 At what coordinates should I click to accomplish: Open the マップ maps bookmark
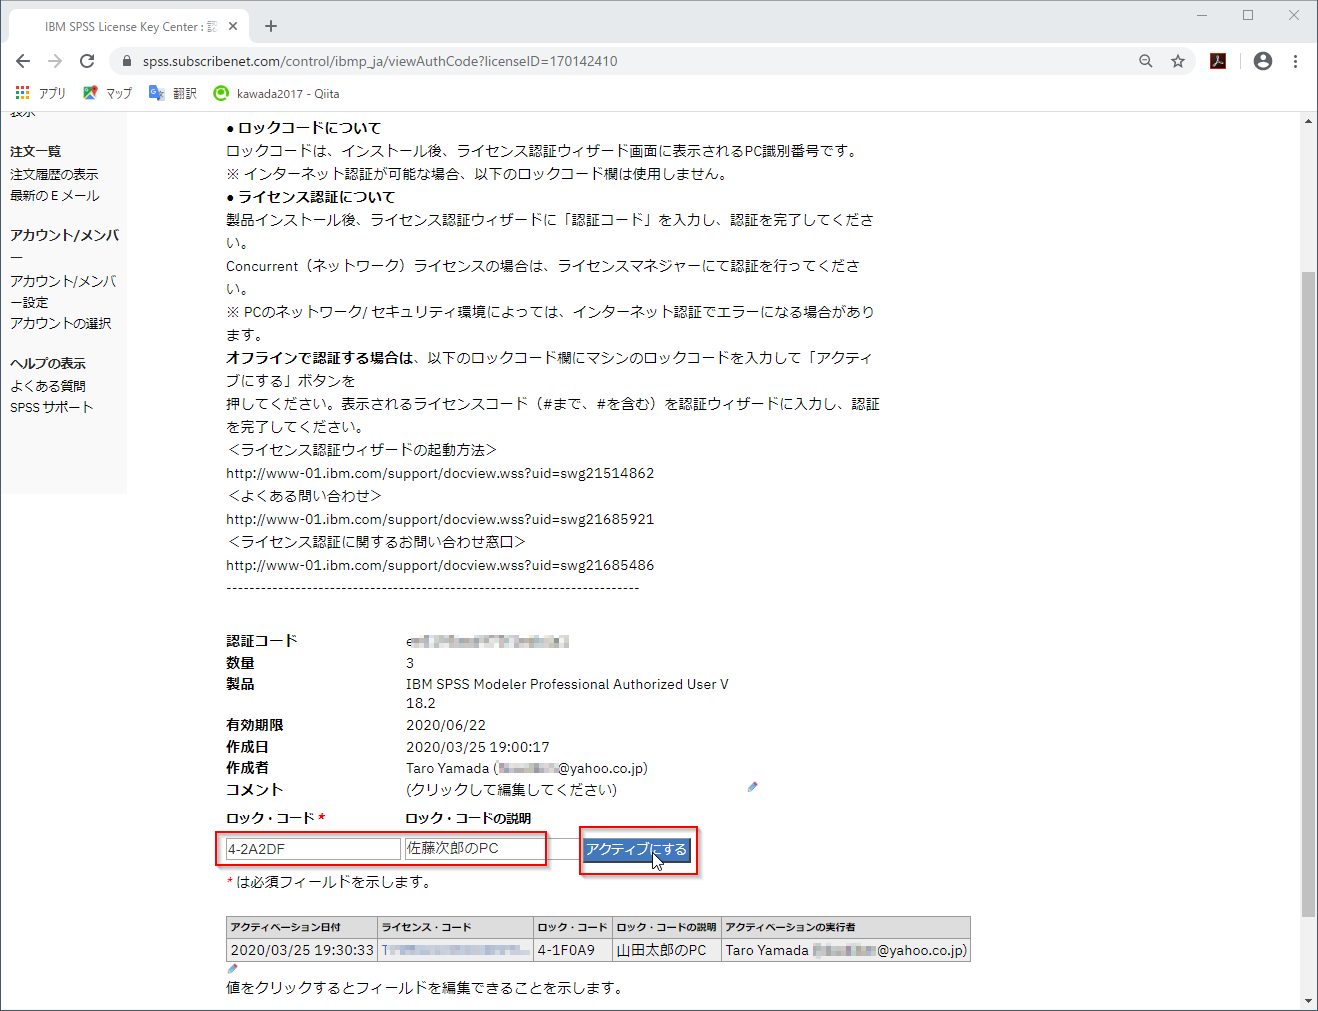(x=107, y=93)
